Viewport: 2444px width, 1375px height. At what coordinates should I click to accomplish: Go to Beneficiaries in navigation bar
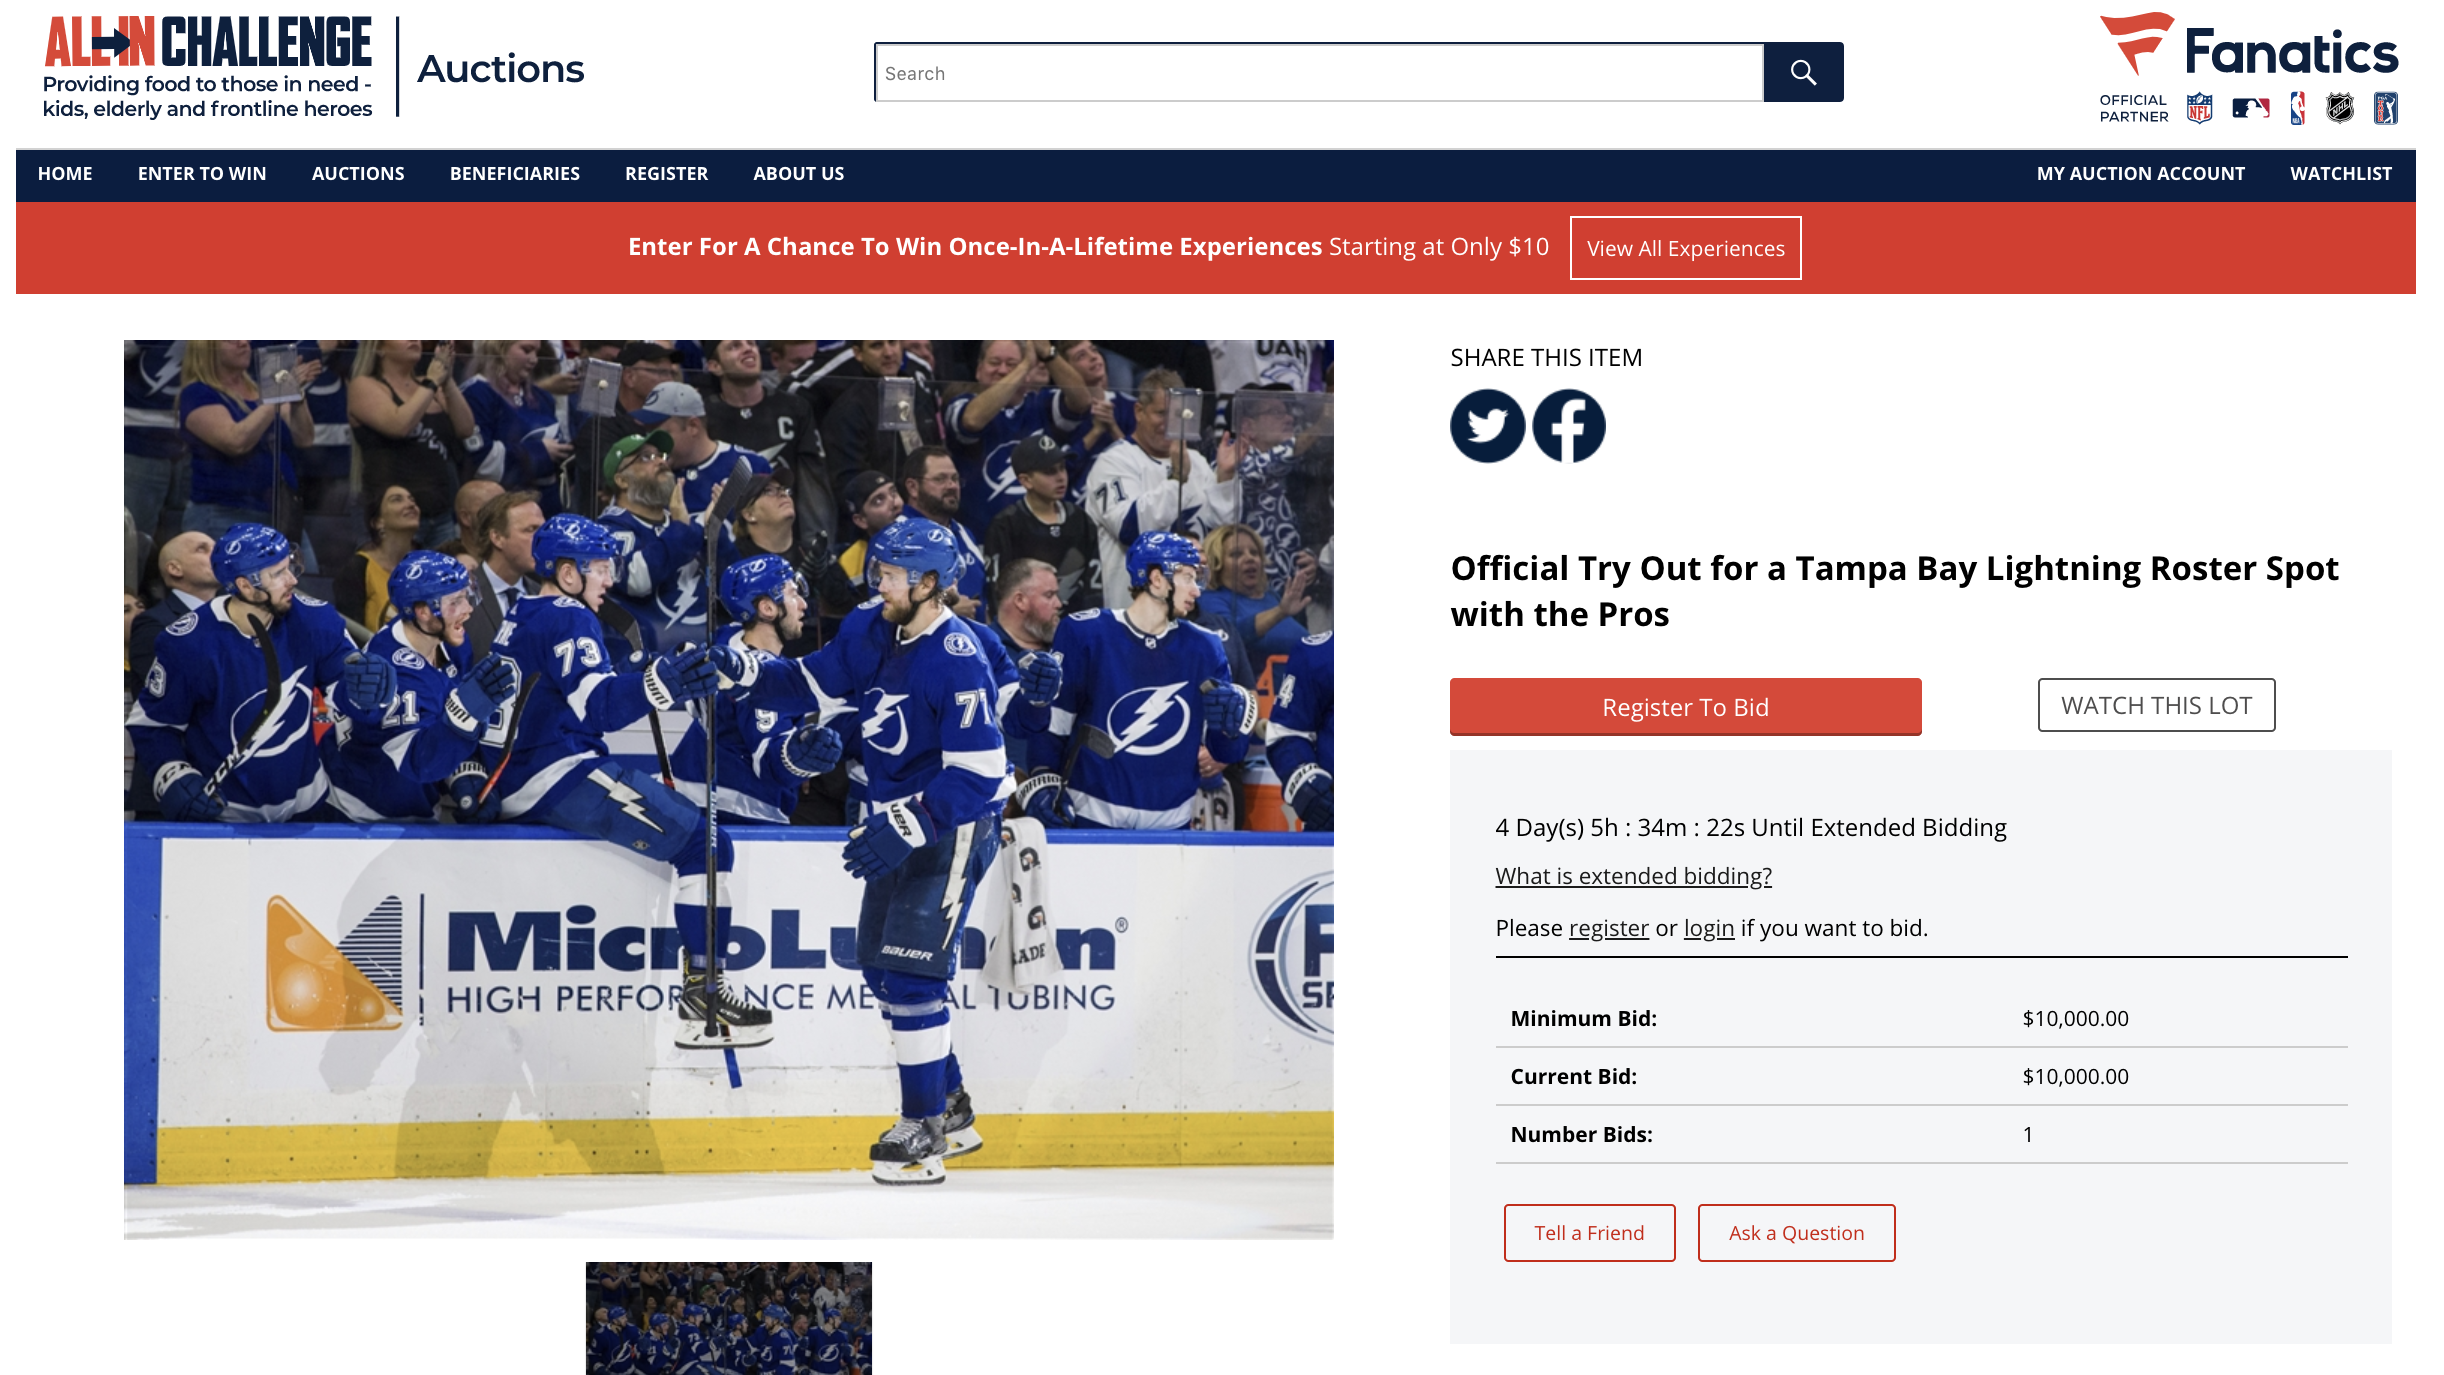click(x=514, y=174)
